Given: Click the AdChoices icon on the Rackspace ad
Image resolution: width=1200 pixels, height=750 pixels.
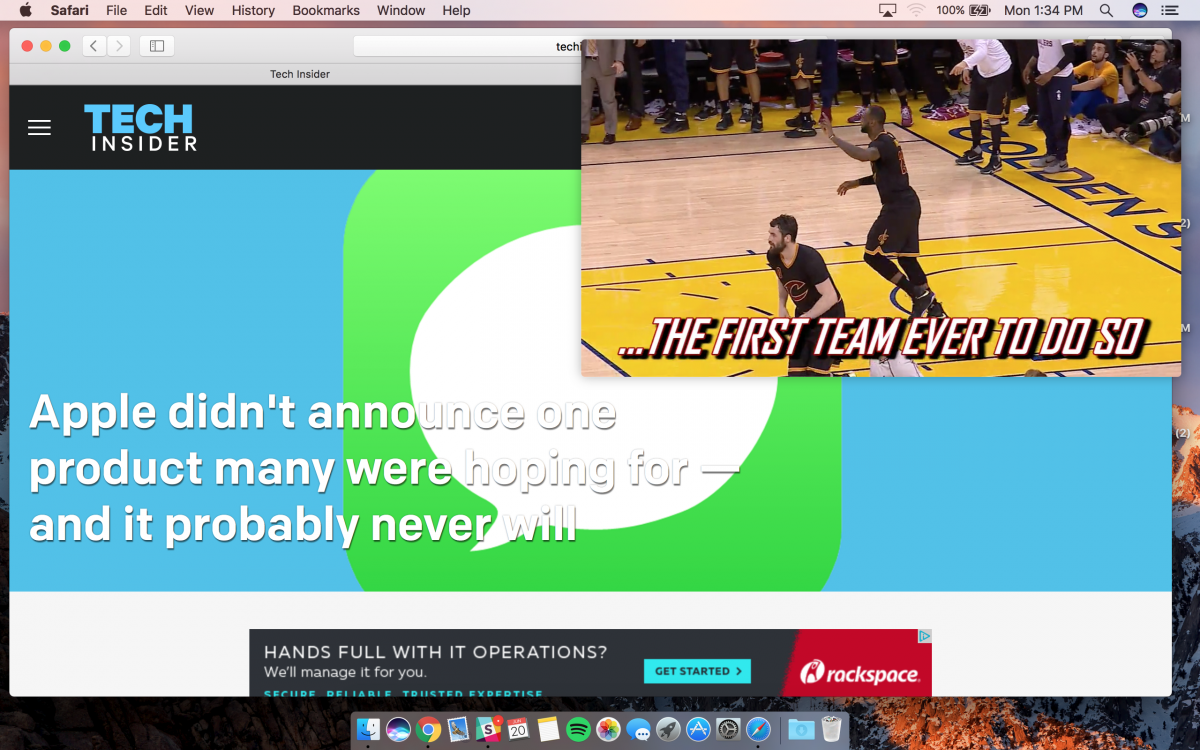Looking at the screenshot, I should [925, 636].
